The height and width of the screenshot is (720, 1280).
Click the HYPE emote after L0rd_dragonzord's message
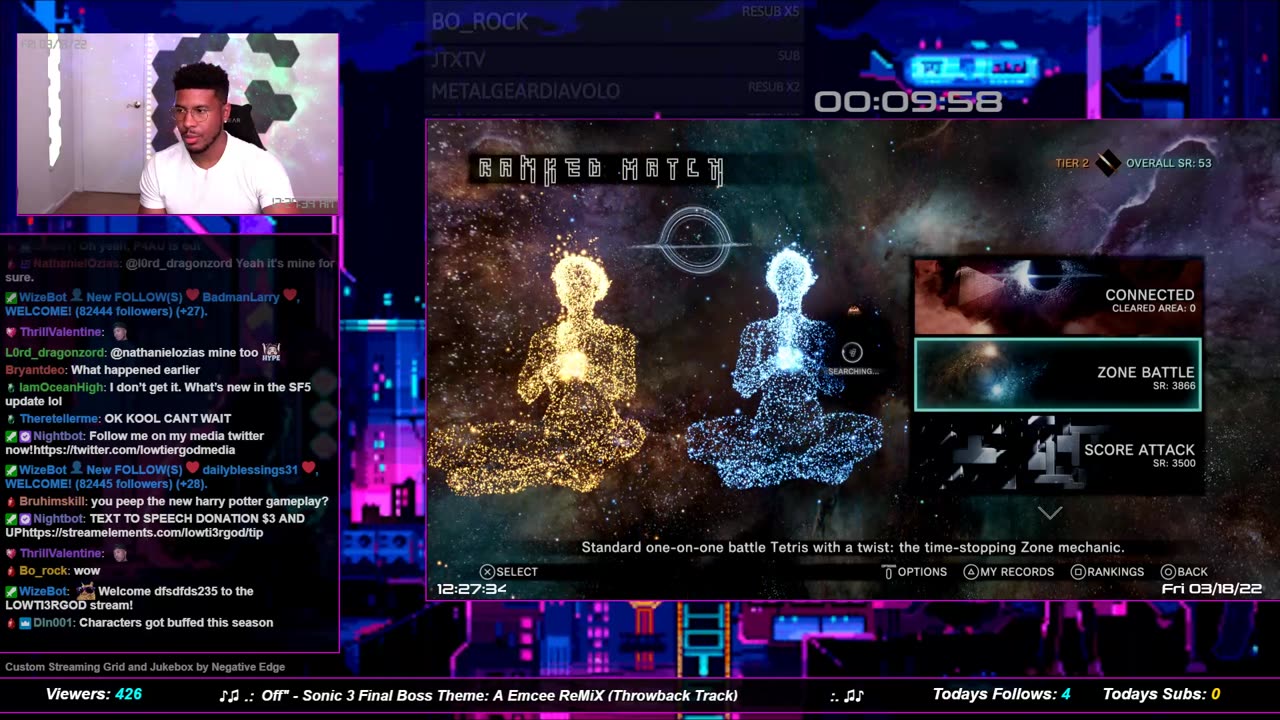(271, 352)
